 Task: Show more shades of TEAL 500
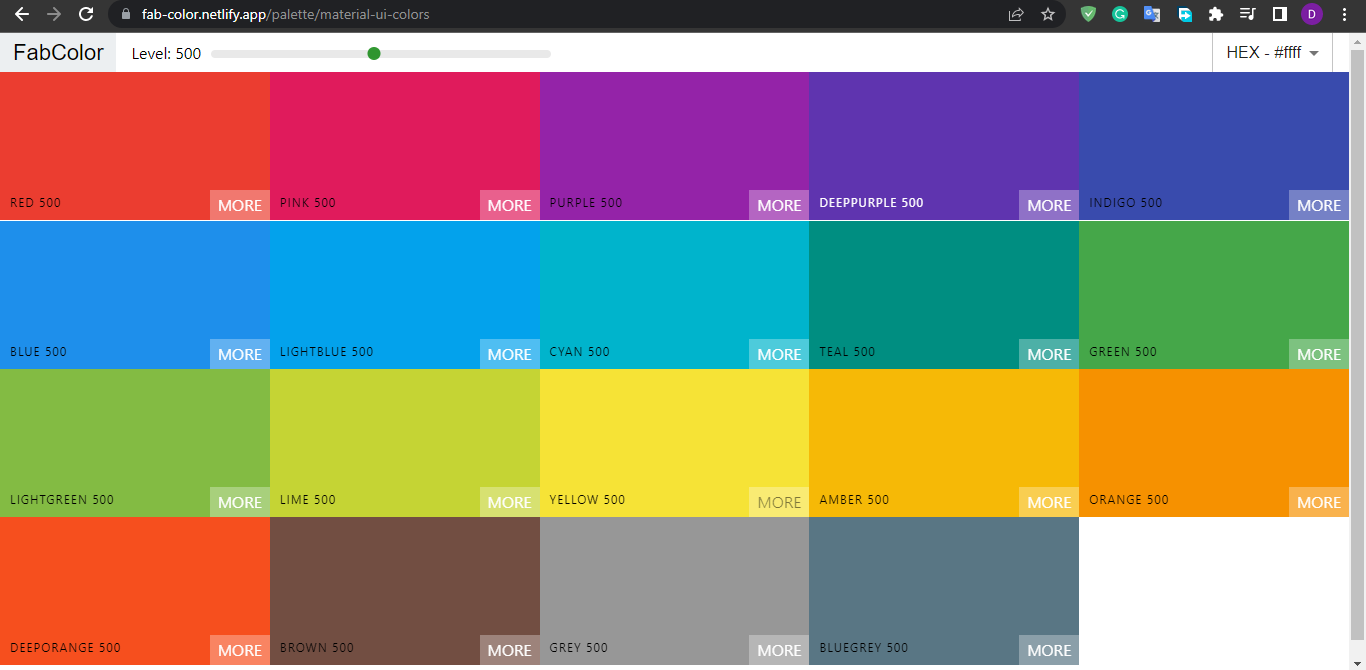click(x=1048, y=353)
